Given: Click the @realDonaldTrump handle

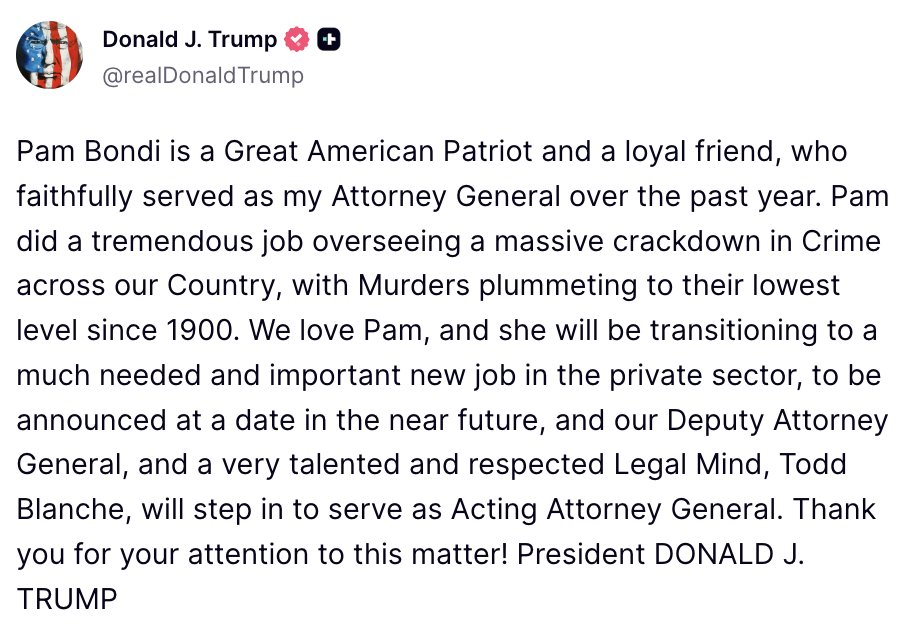Looking at the screenshot, I should point(203,75).
